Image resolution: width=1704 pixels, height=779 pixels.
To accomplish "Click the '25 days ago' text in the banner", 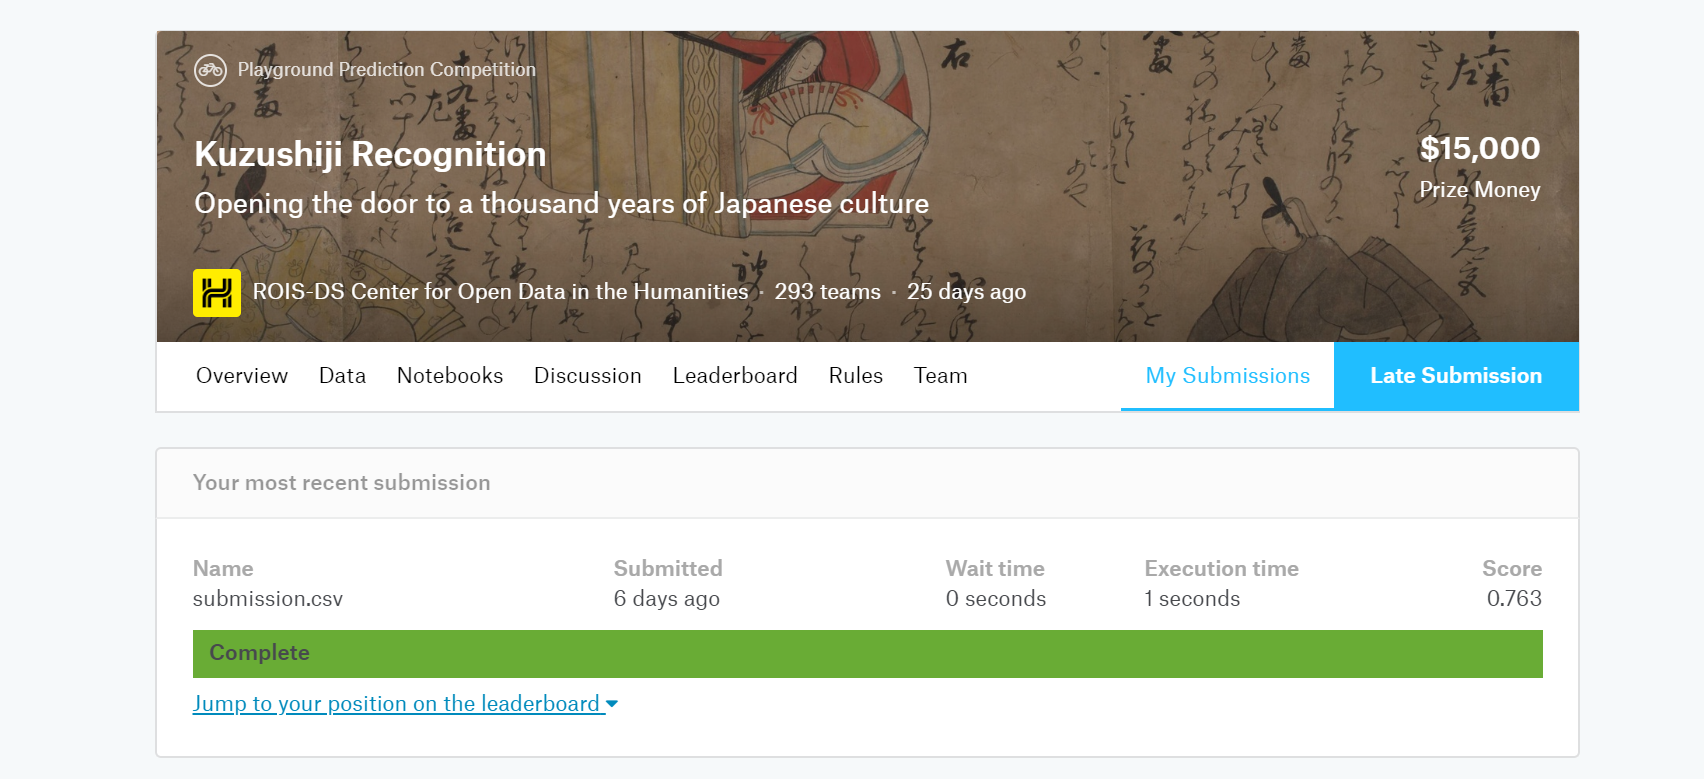I will (x=966, y=292).
